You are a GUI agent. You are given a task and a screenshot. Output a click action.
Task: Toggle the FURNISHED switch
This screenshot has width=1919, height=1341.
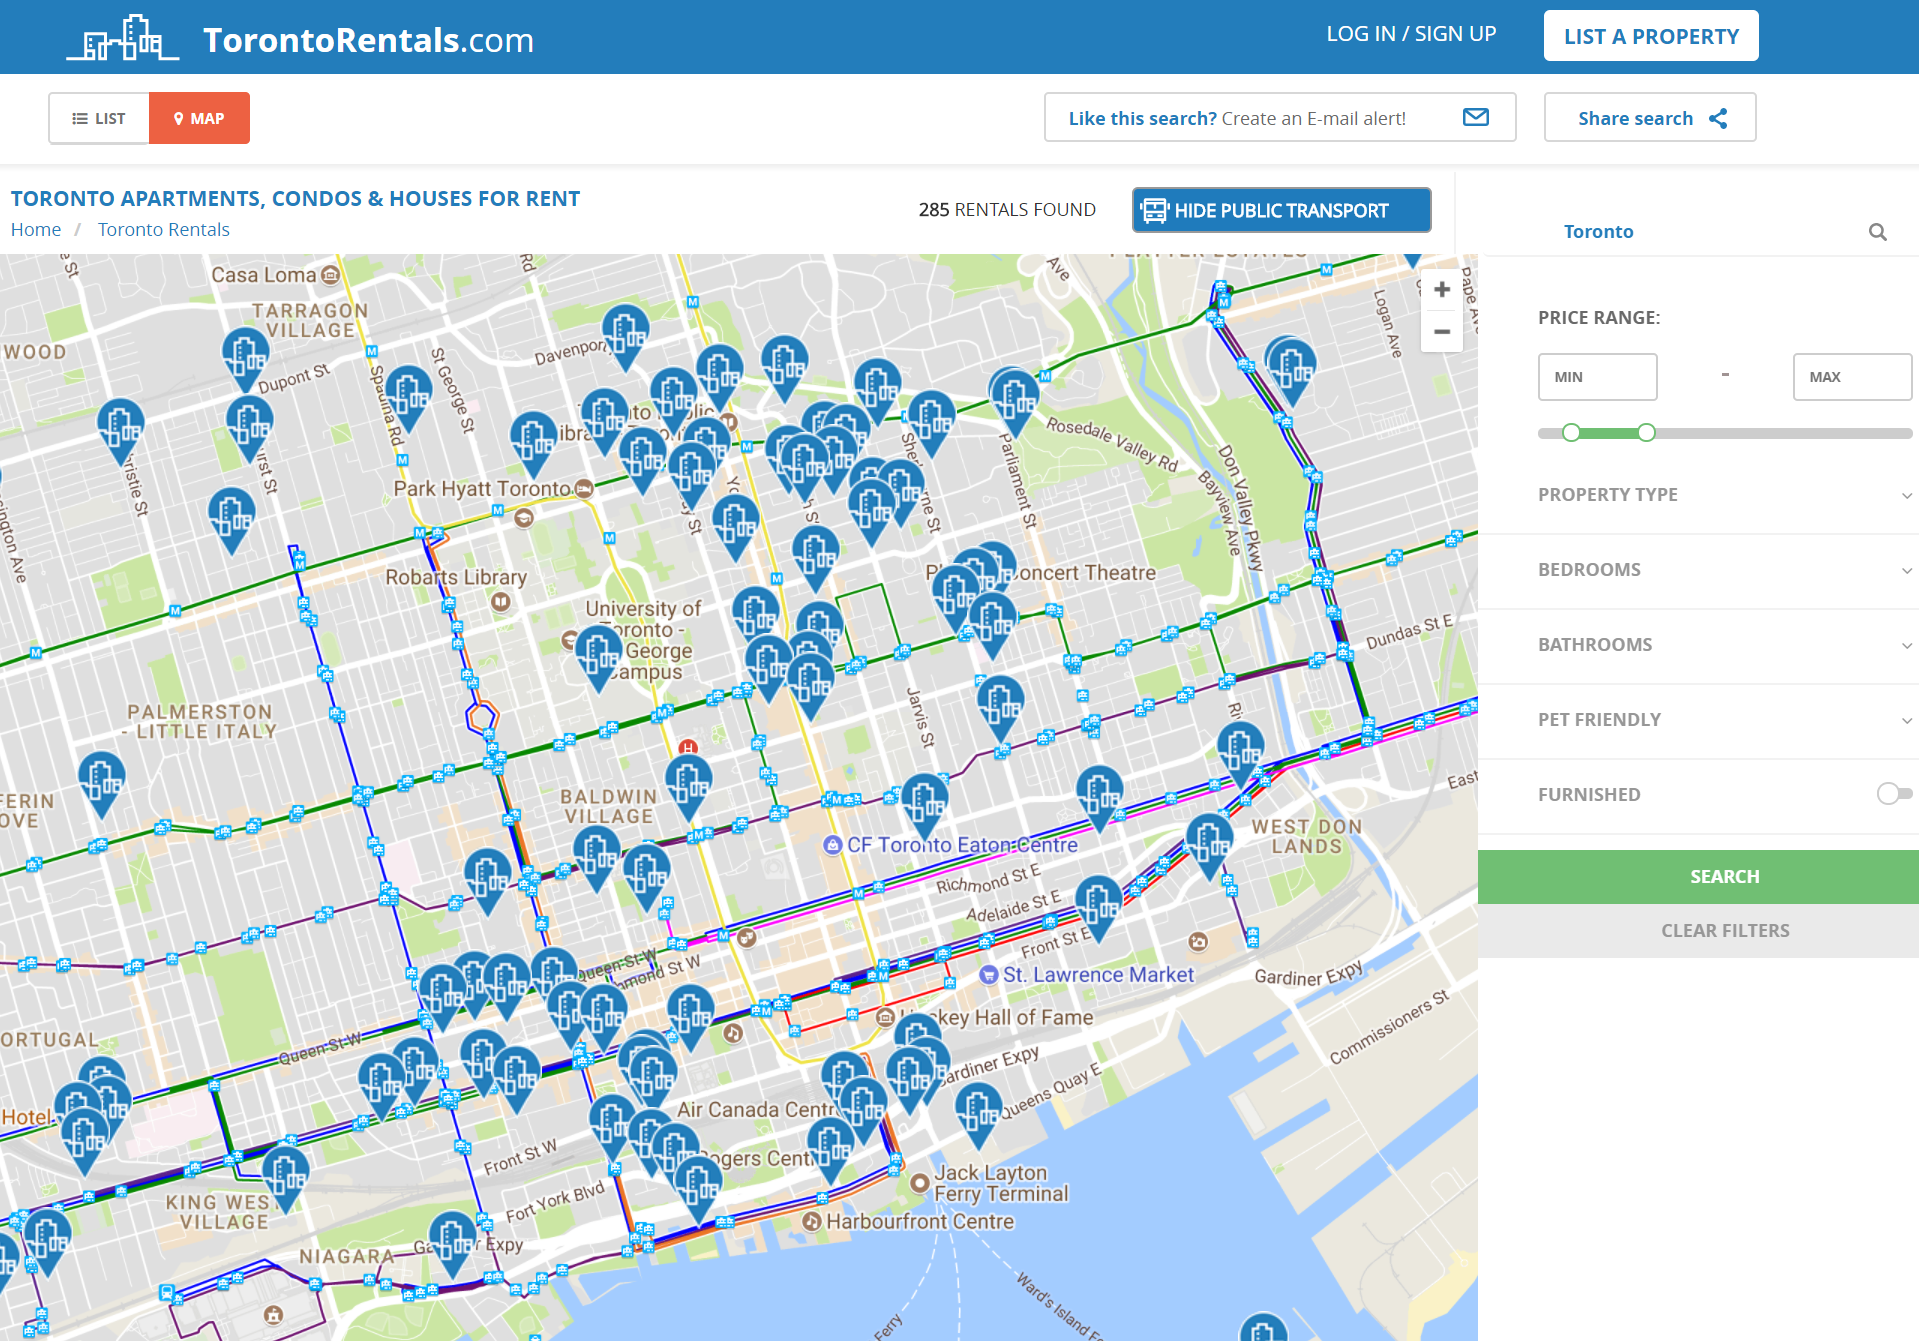[1894, 794]
